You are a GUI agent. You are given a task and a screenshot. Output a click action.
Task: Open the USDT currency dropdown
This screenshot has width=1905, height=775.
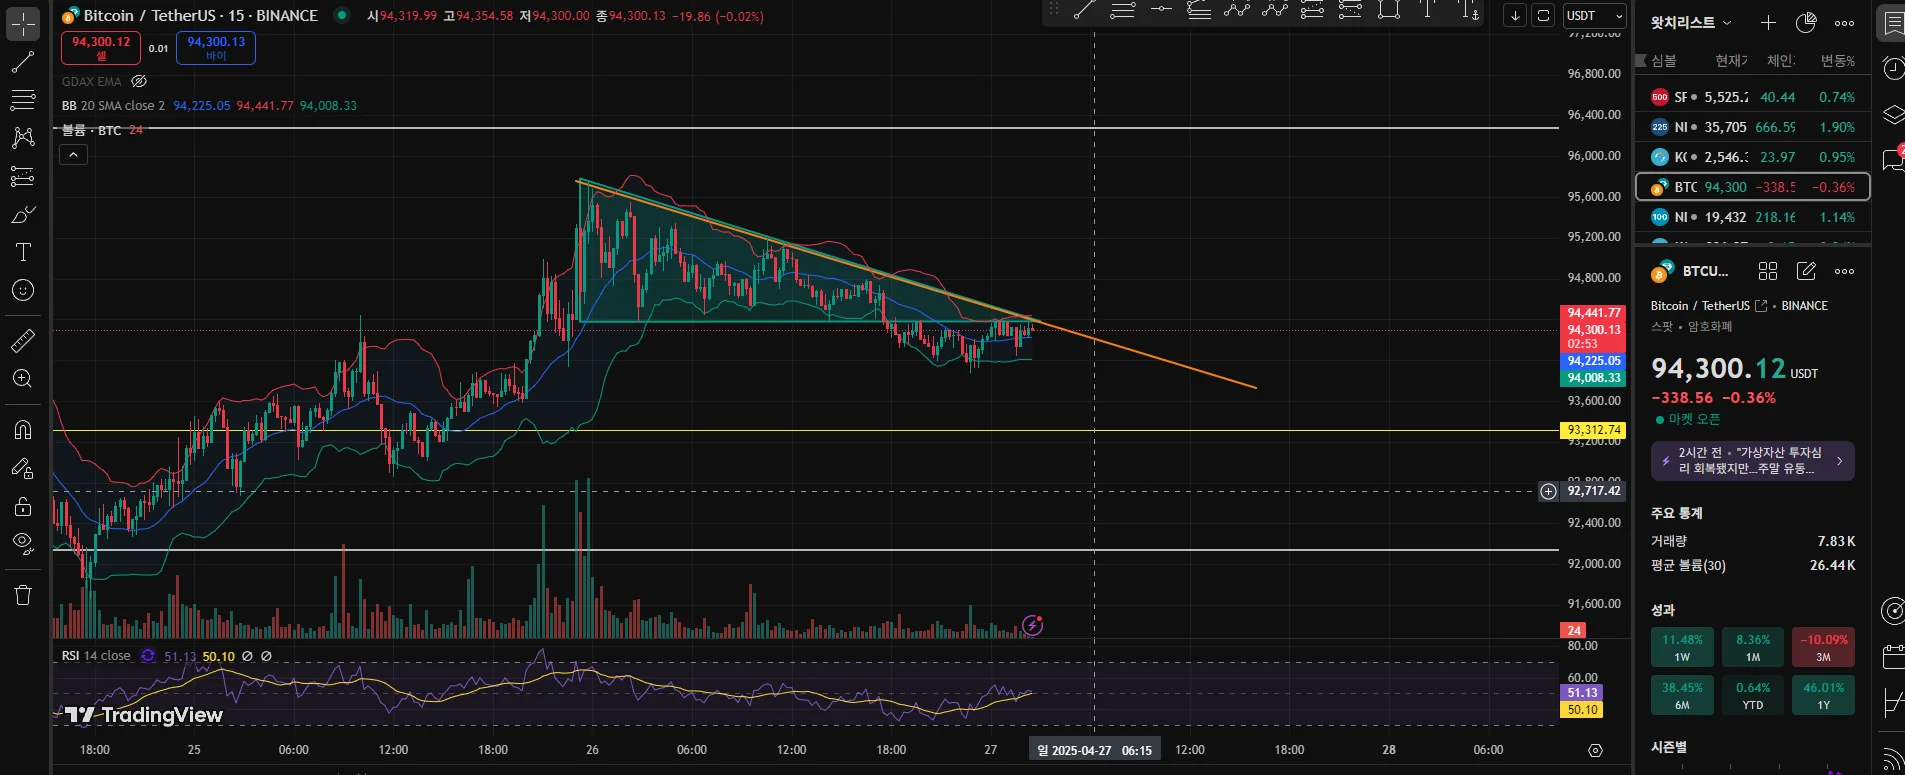coord(1595,16)
